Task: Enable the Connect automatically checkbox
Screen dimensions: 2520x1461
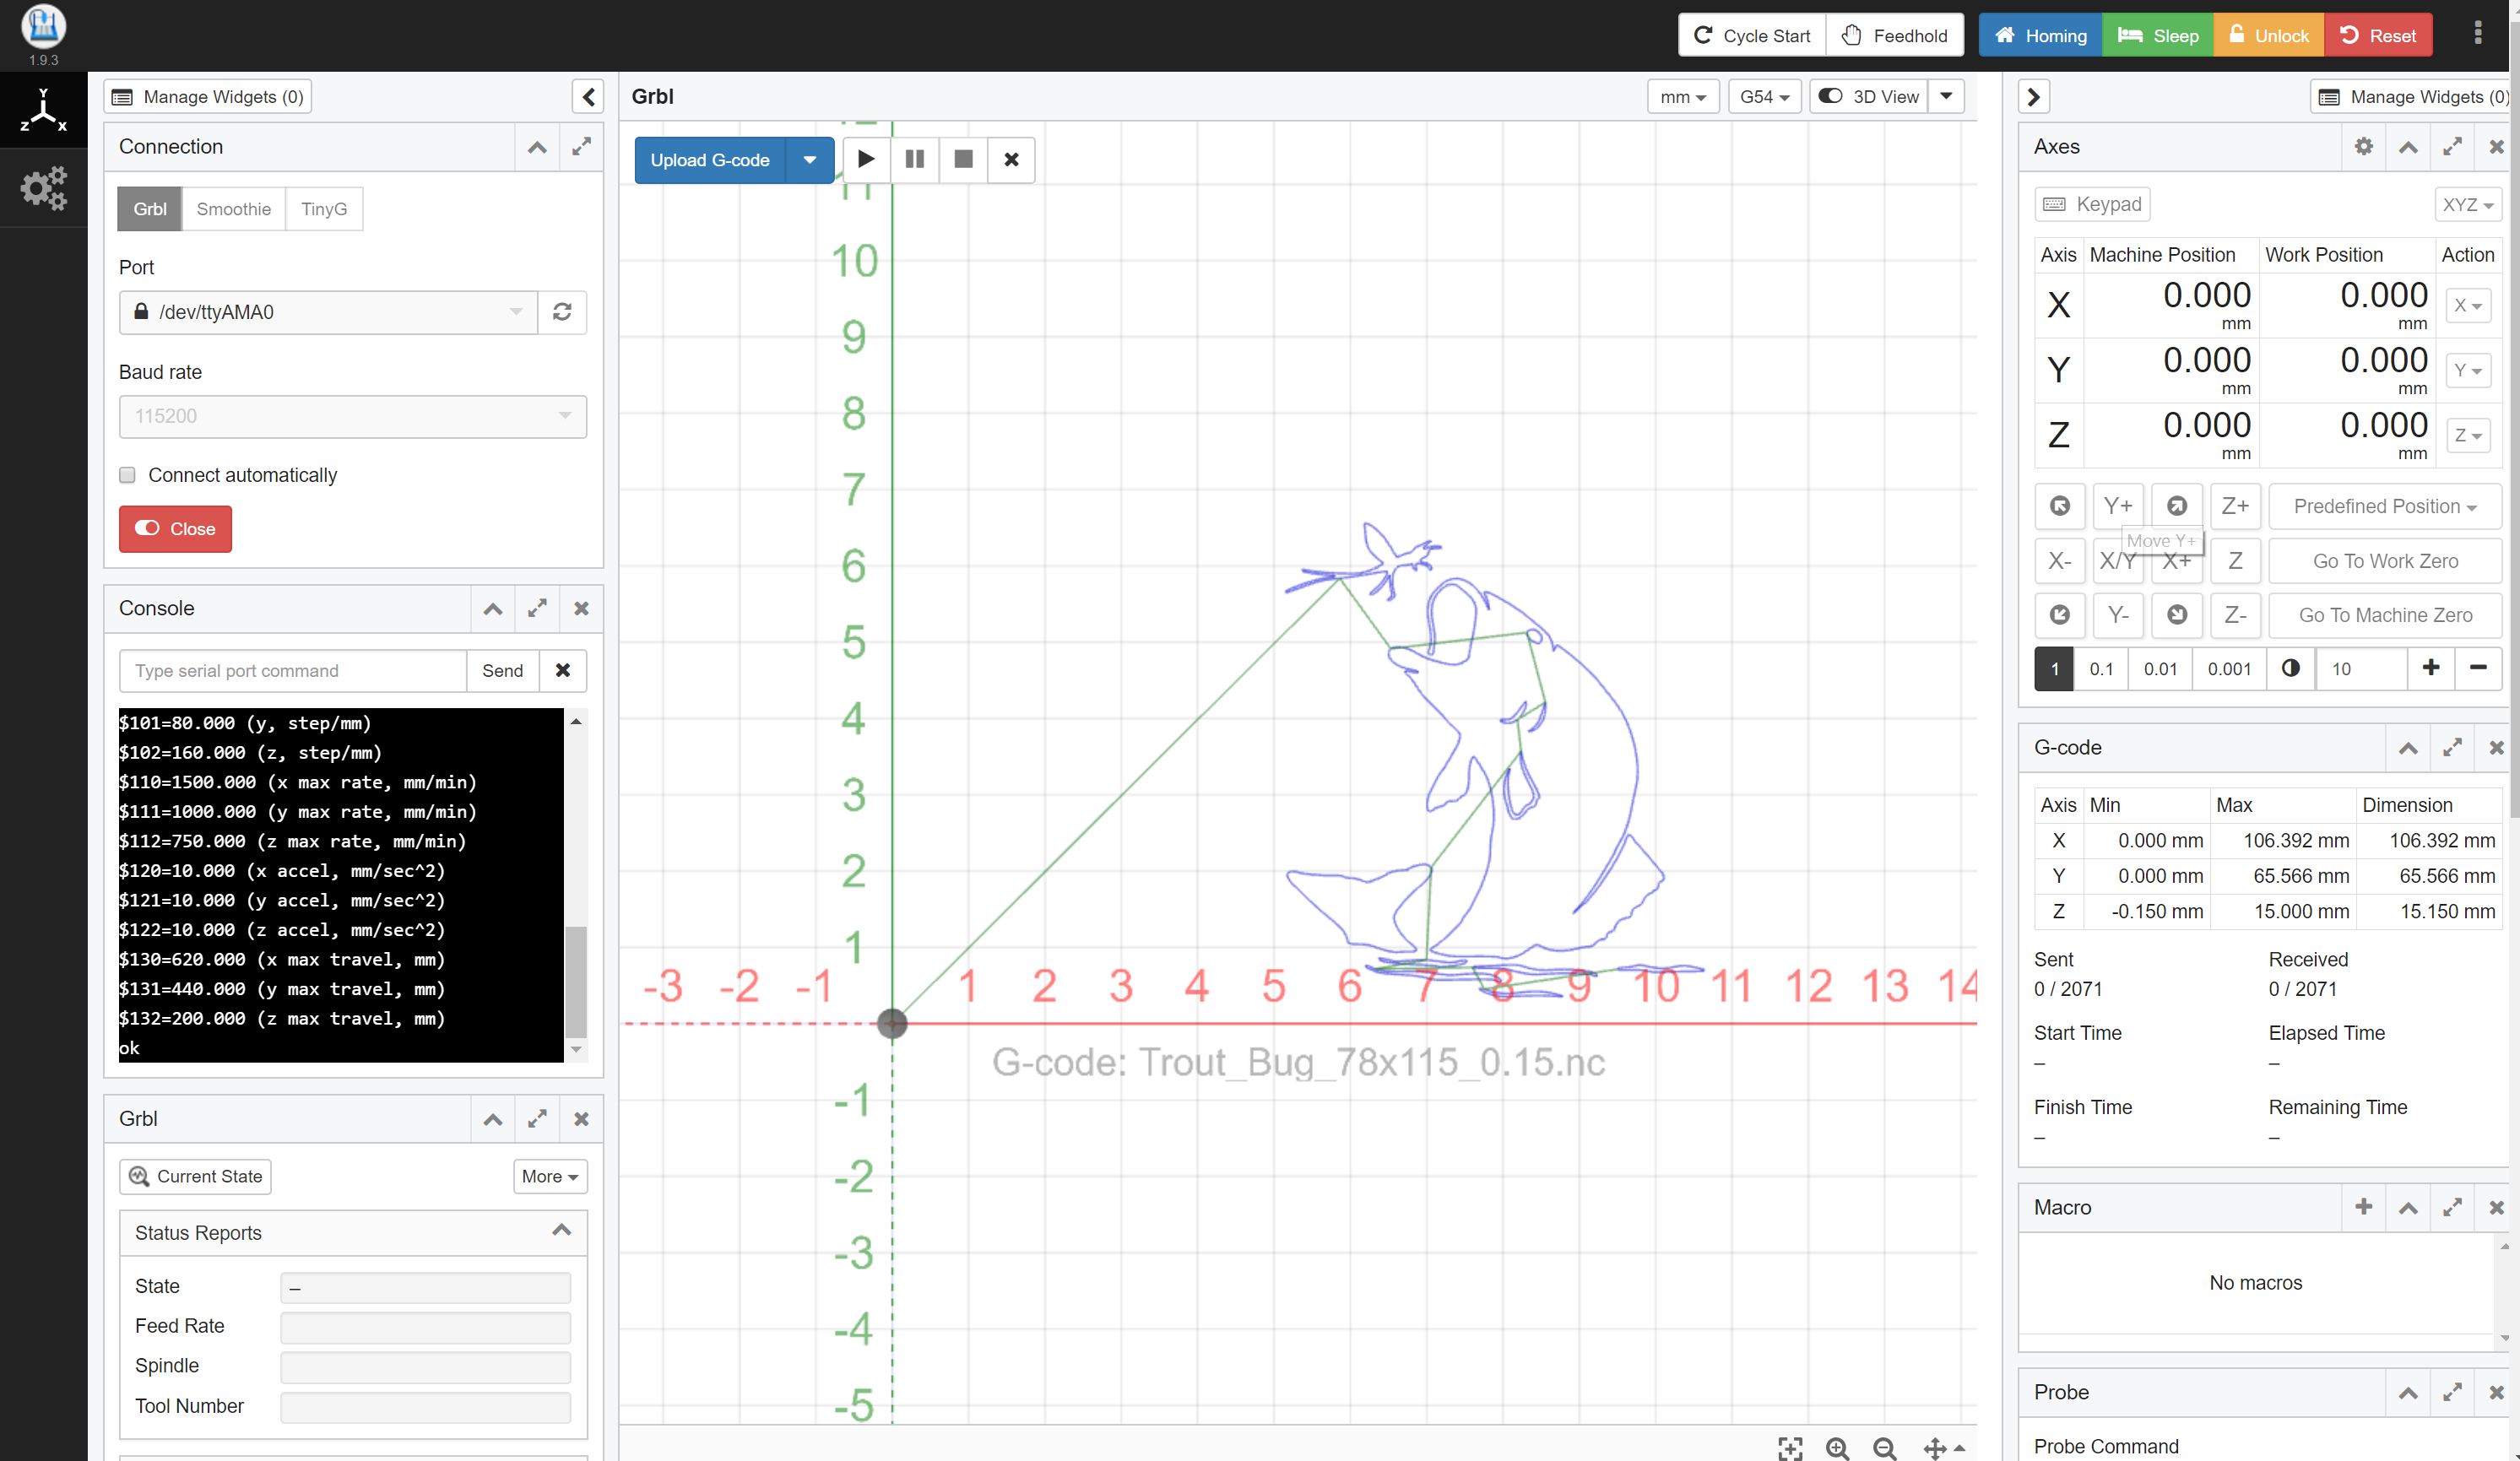Action: coord(127,475)
